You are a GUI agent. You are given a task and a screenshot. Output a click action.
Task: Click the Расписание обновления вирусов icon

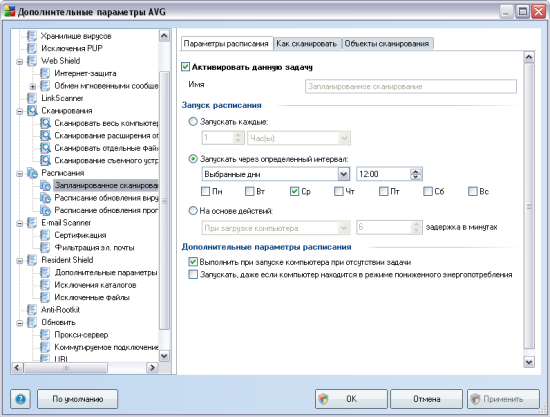coord(45,198)
